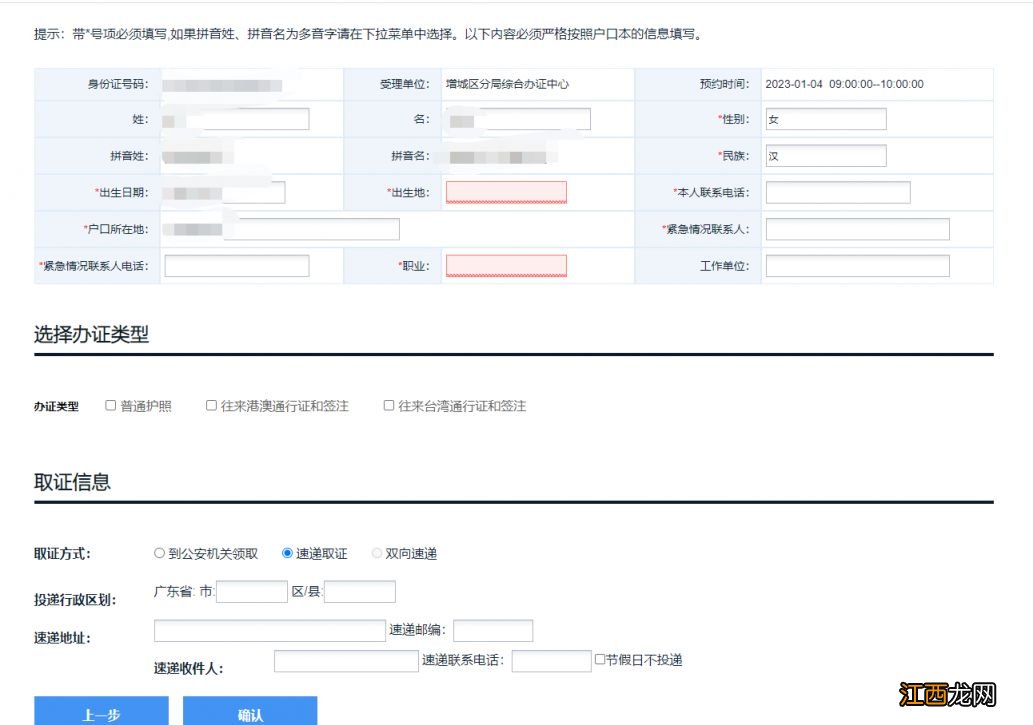Select the 双向速递 delivery option
The height and width of the screenshot is (725, 1033).
(x=377, y=552)
